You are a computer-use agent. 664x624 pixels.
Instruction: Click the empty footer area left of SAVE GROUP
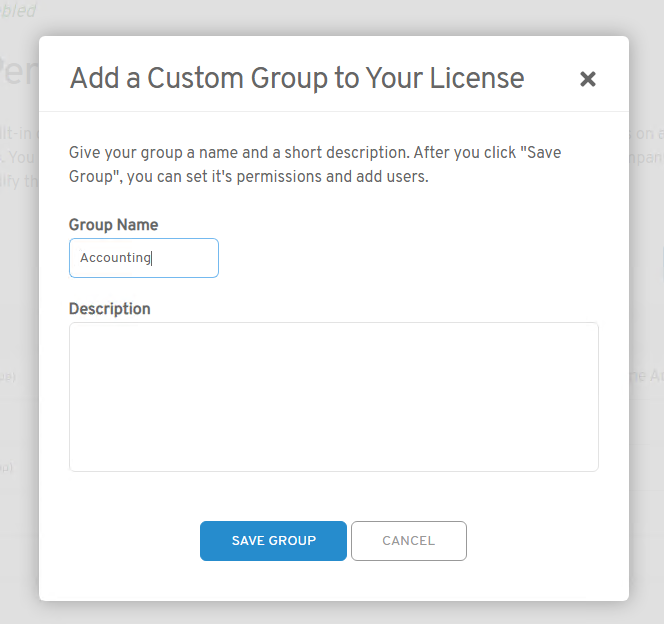coord(120,541)
